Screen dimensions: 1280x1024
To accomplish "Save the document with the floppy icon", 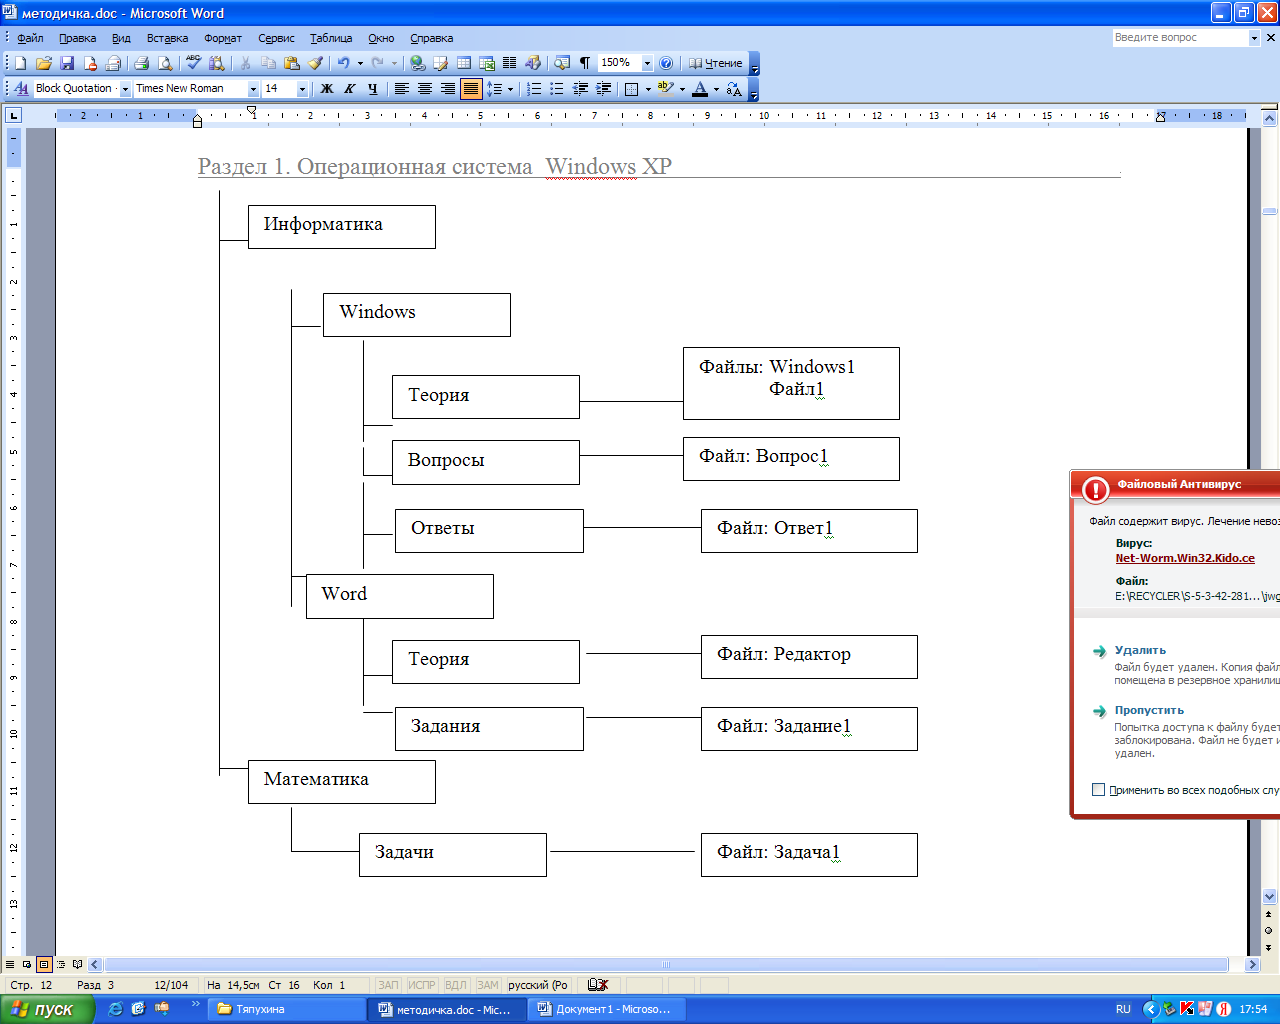I will click(x=67, y=63).
